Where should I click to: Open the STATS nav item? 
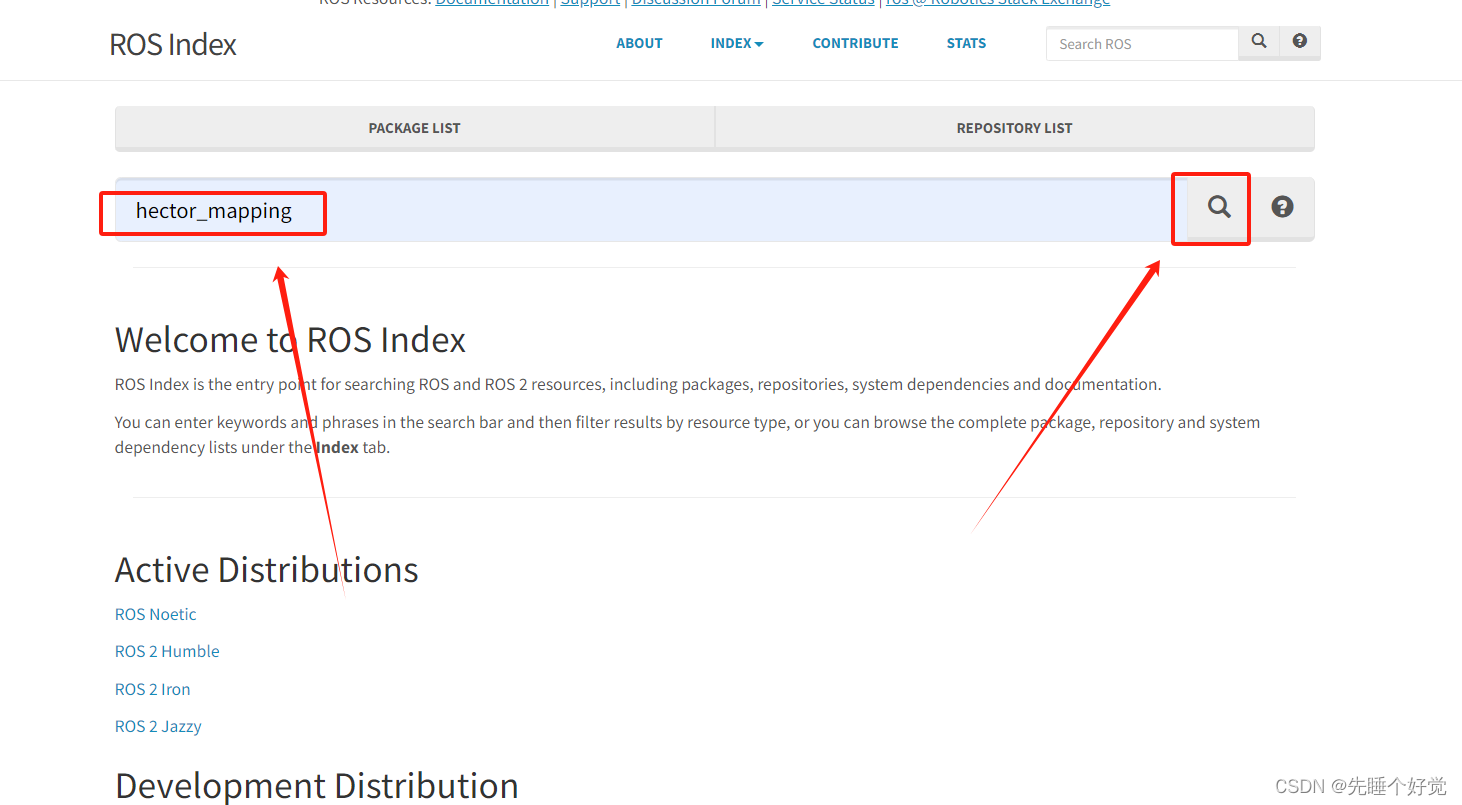click(966, 43)
